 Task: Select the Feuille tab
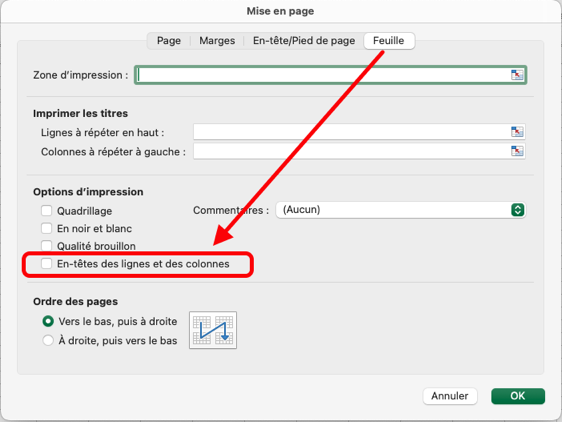[389, 41]
